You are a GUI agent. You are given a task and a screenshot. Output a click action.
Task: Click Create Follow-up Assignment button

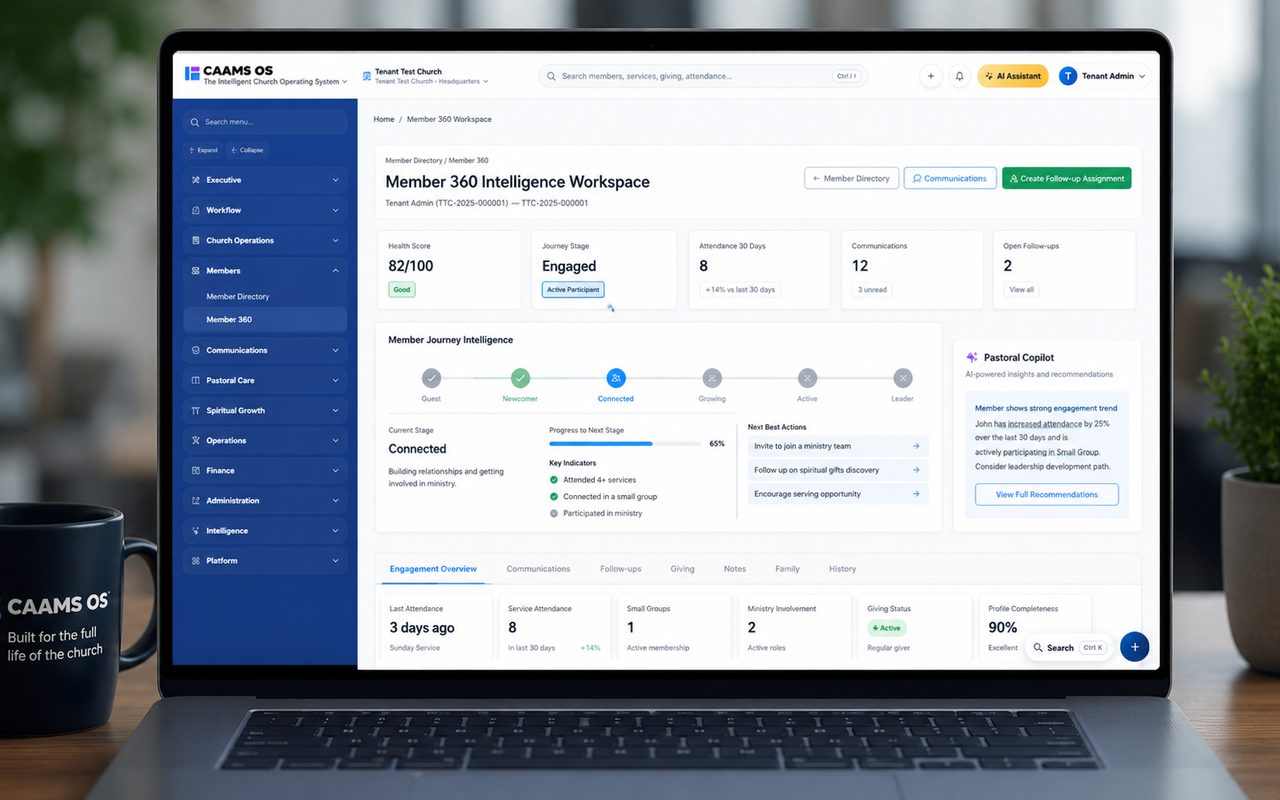[x=1067, y=178]
